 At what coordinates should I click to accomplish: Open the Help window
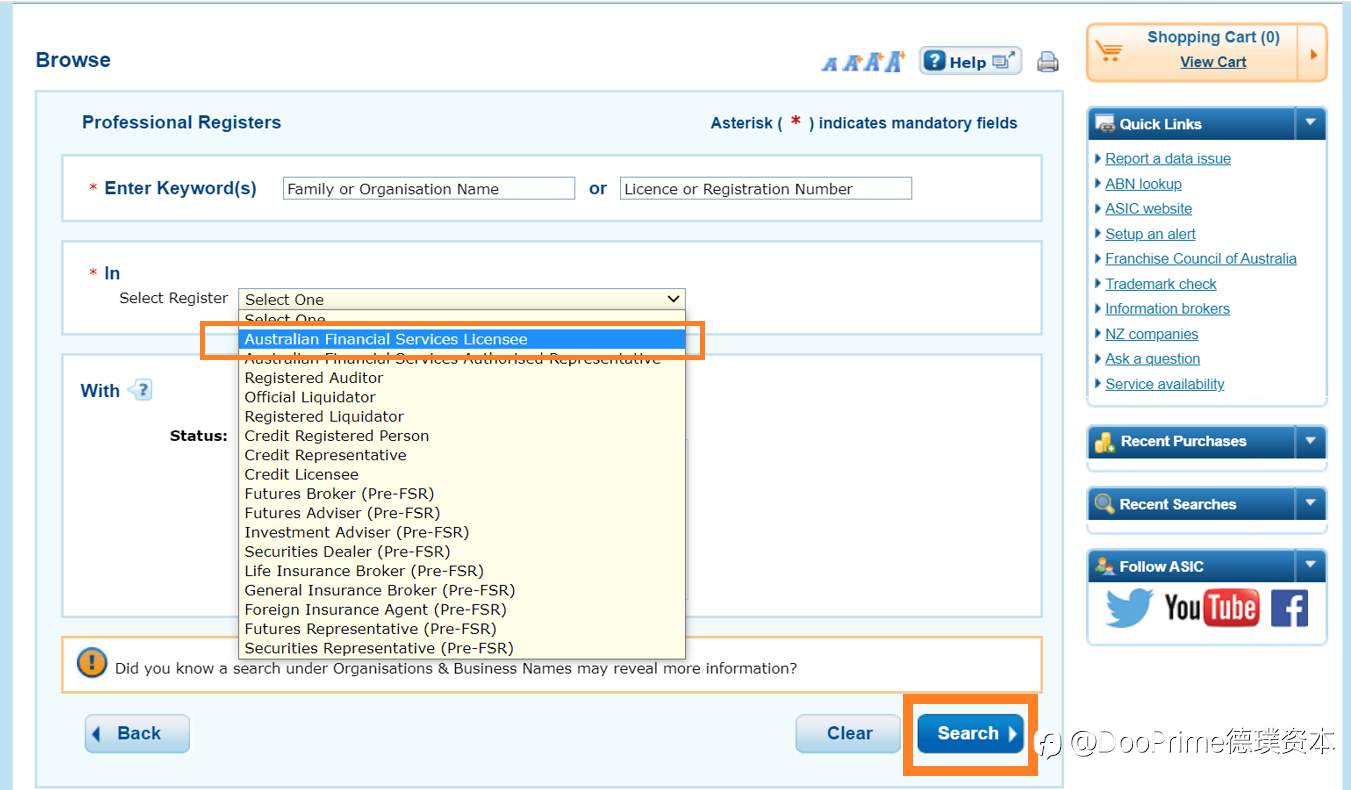click(x=970, y=62)
